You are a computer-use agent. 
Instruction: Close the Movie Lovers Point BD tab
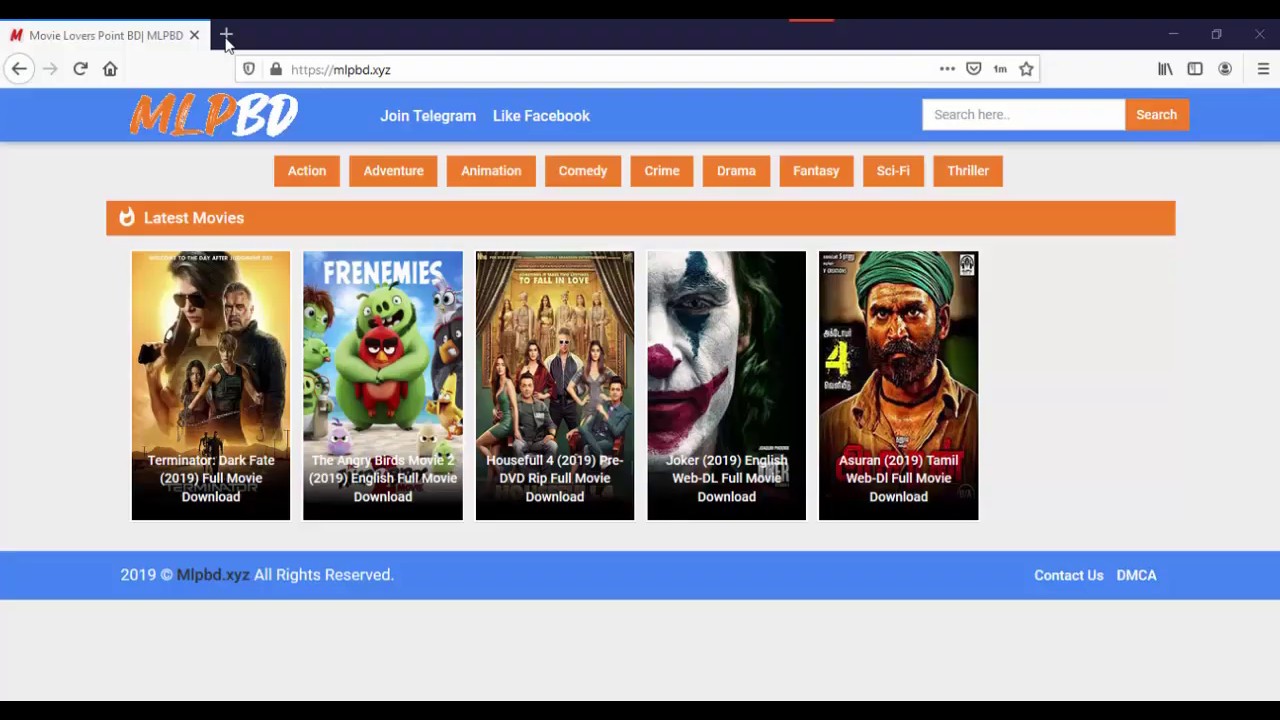tap(194, 35)
